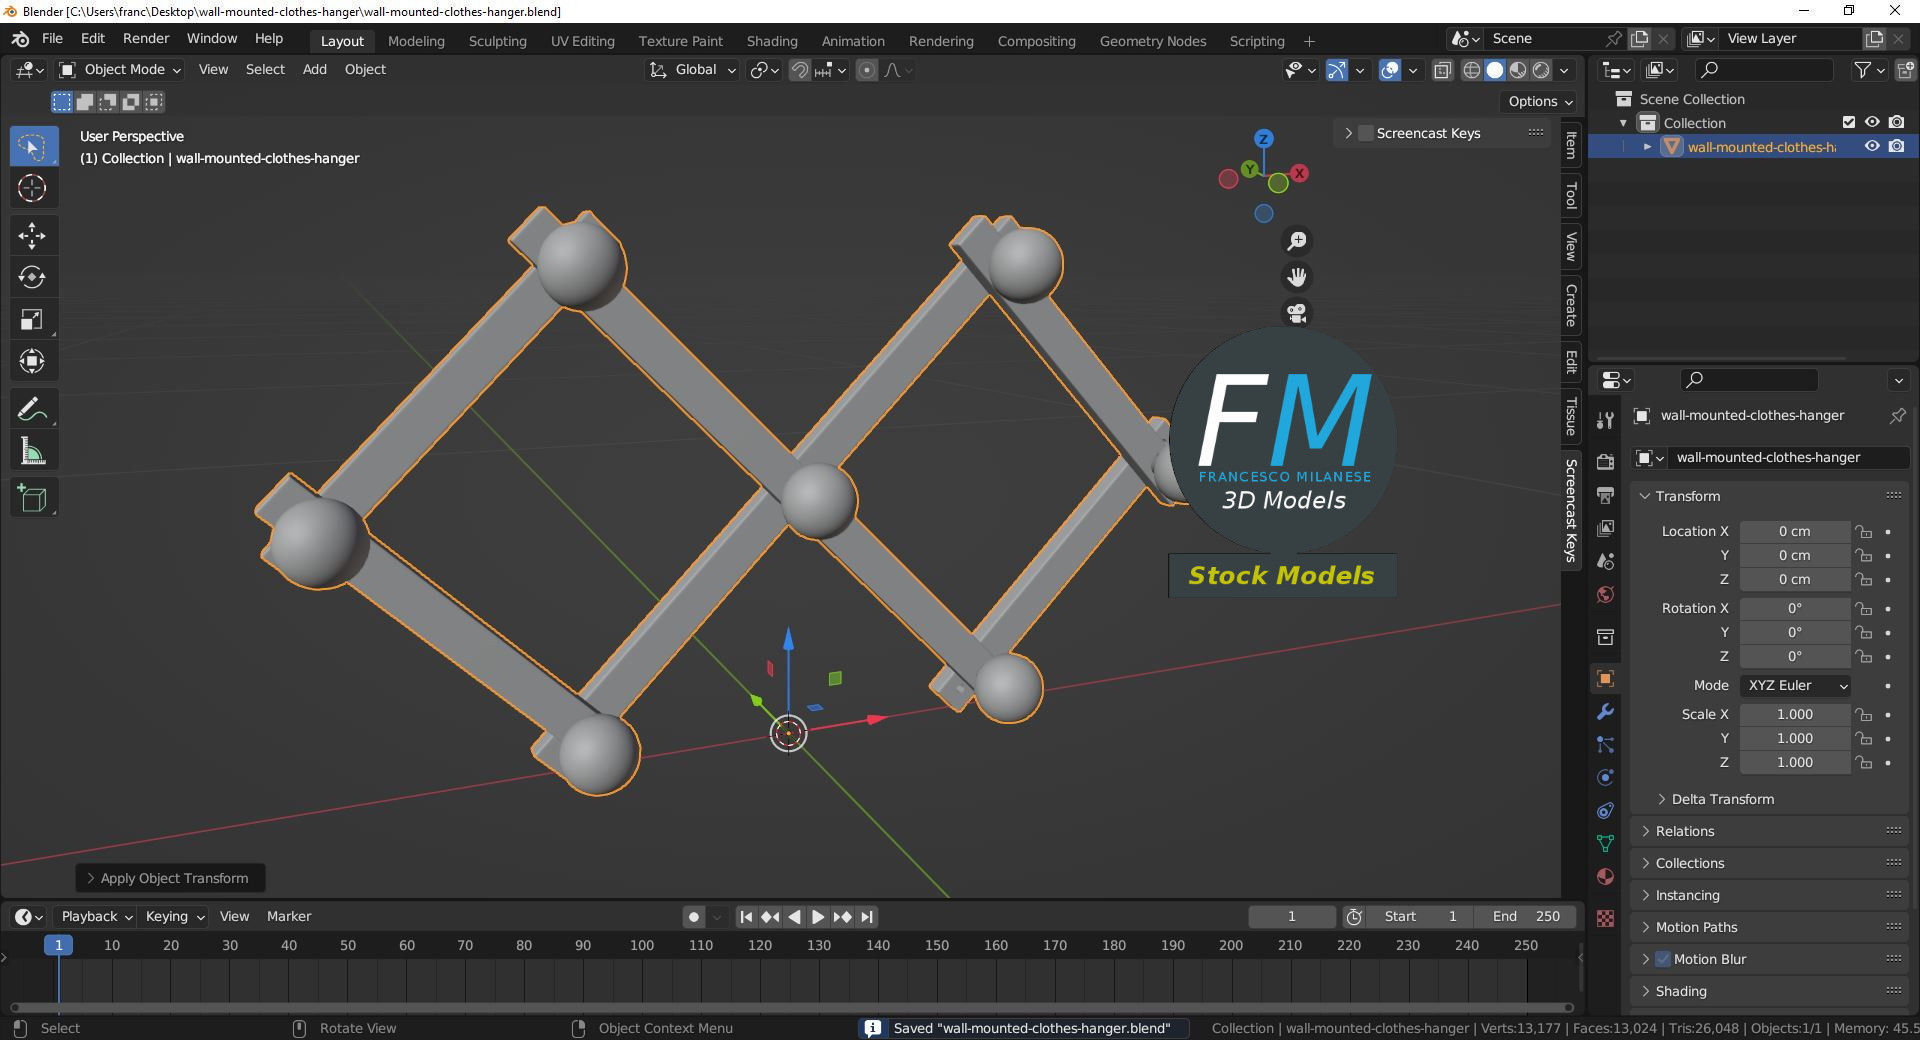Toggle proportional editing in header
The image size is (1920, 1040).
pos(867,70)
